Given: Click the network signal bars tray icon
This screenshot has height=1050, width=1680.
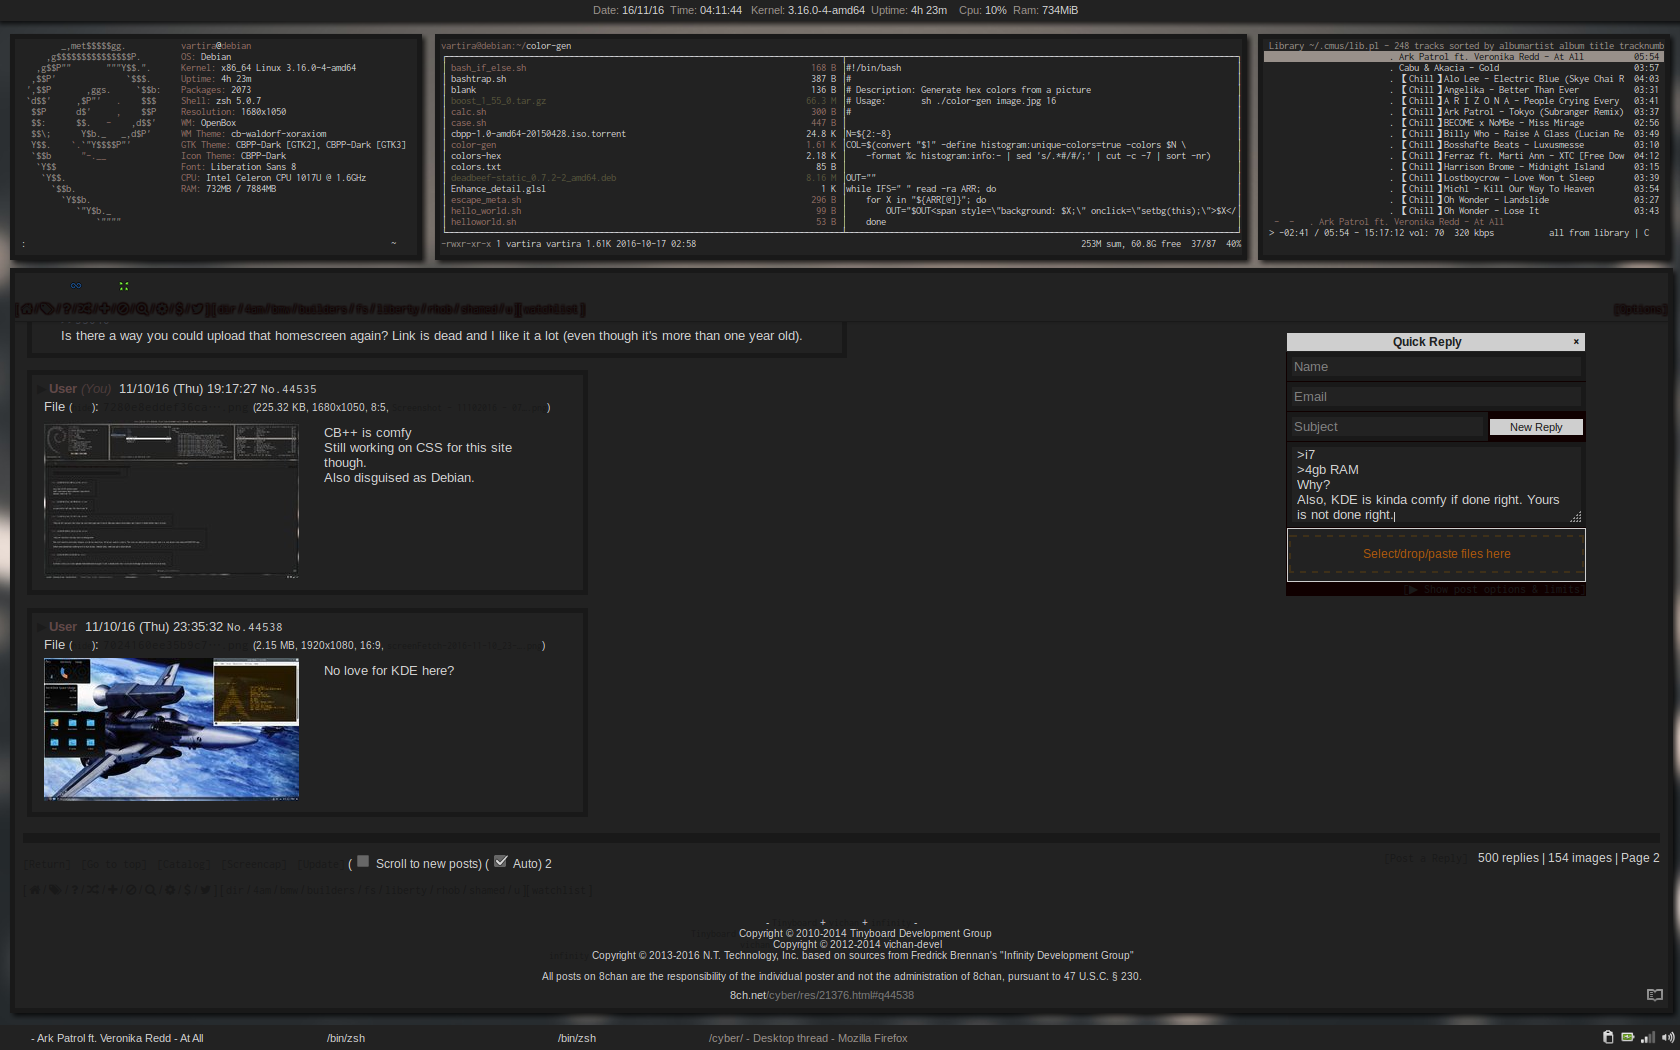Looking at the screenshot, I should [x=1647, y=1037].
